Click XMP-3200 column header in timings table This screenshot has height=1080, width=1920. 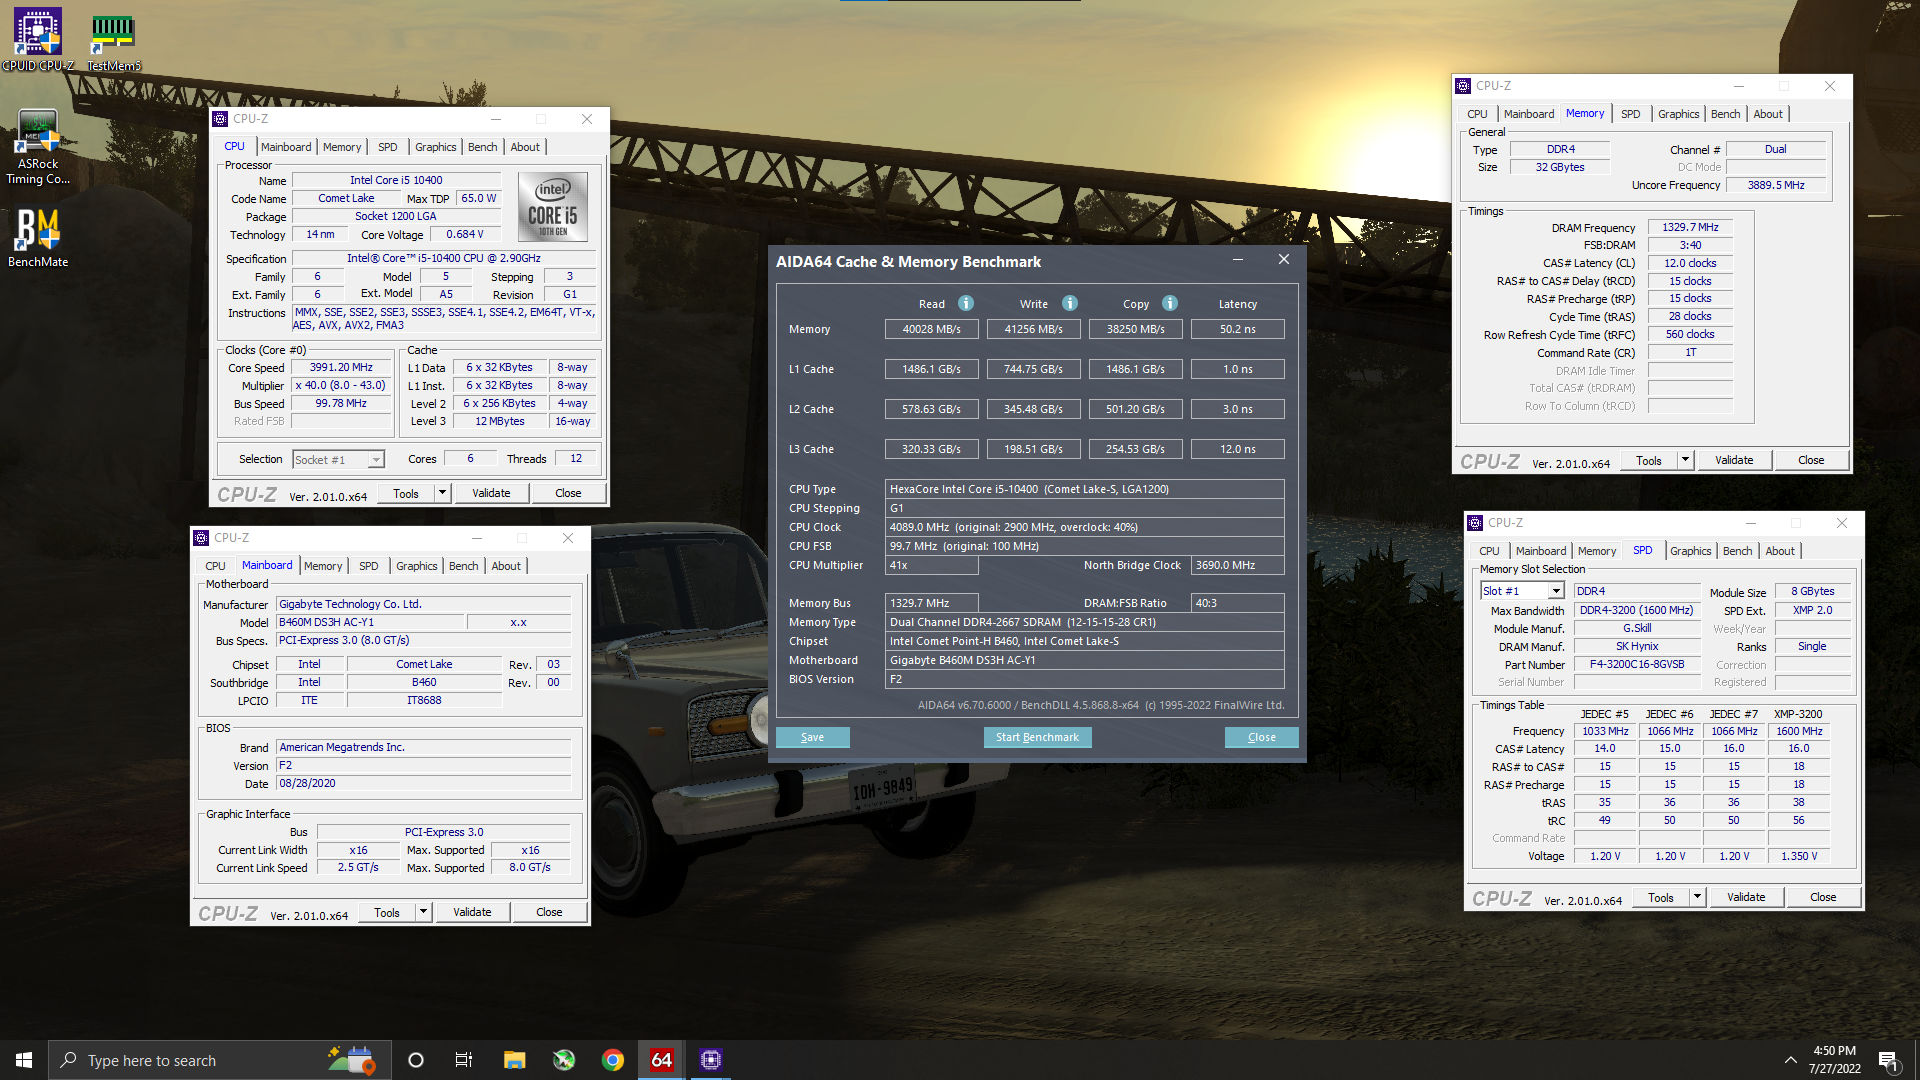(1798, 714)
